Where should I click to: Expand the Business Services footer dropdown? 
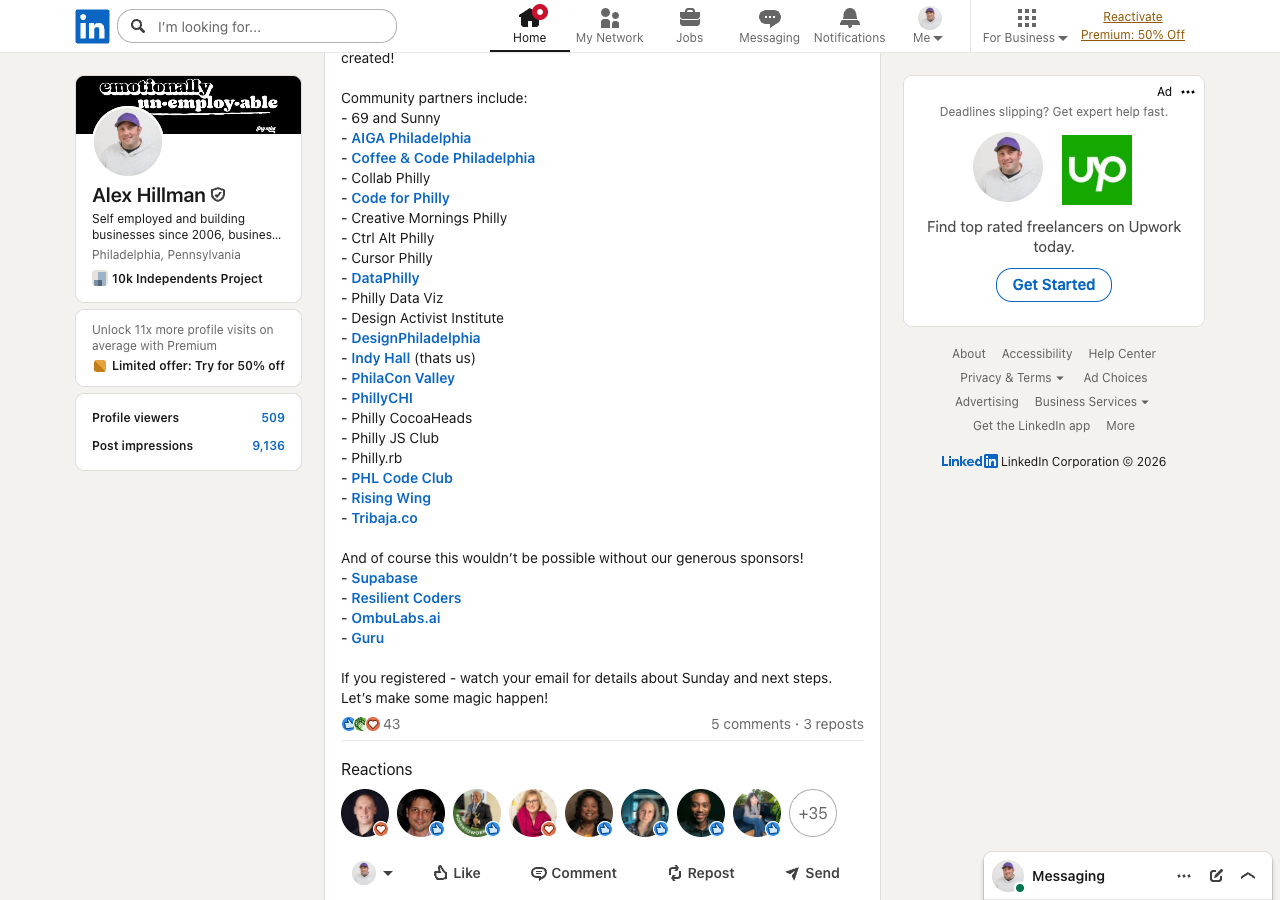[x=1091, y=402]
